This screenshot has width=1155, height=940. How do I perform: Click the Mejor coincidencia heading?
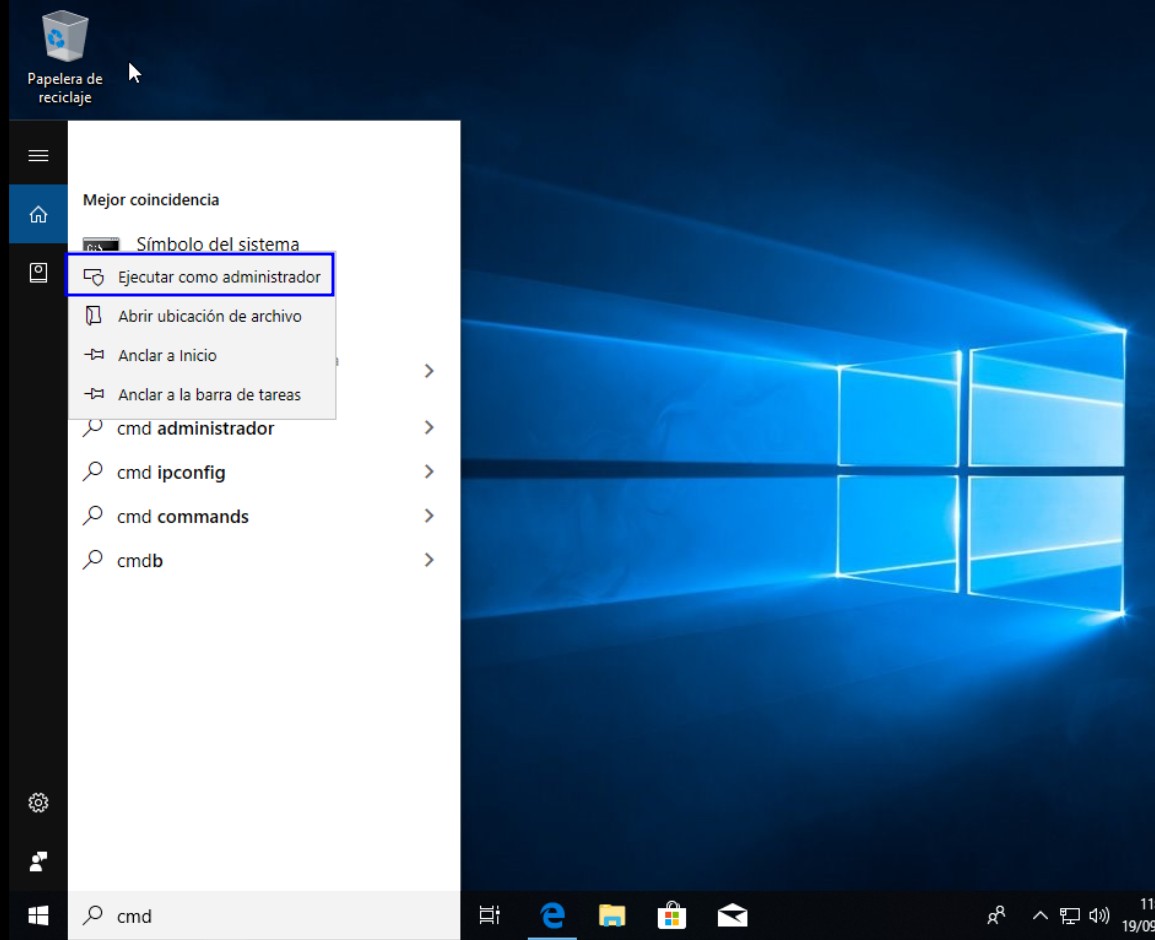151,200
